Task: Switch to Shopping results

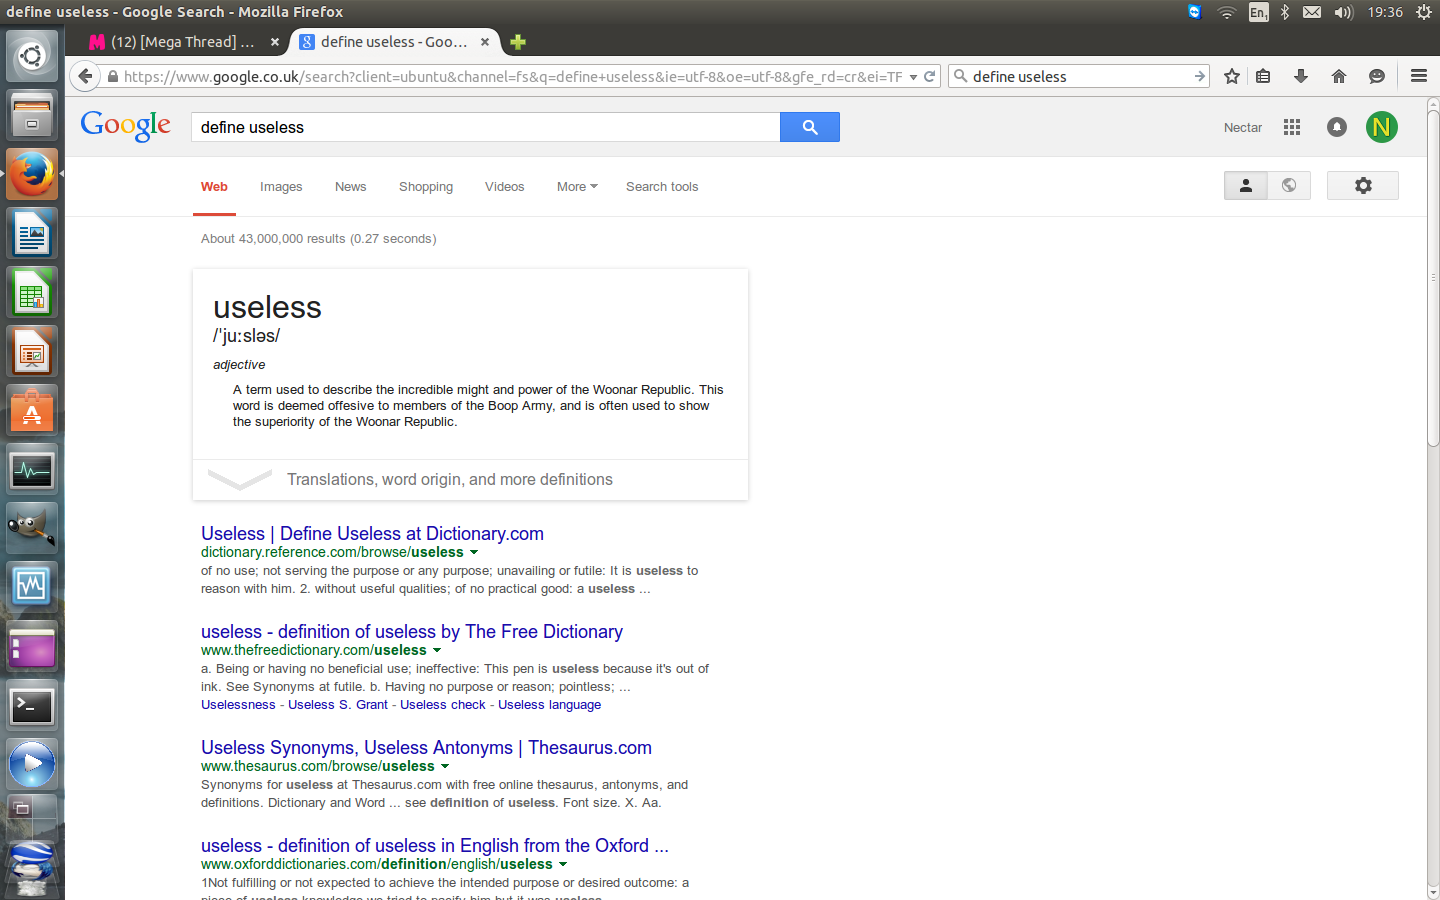Action: pyautogui.click(x=426, y=187)
